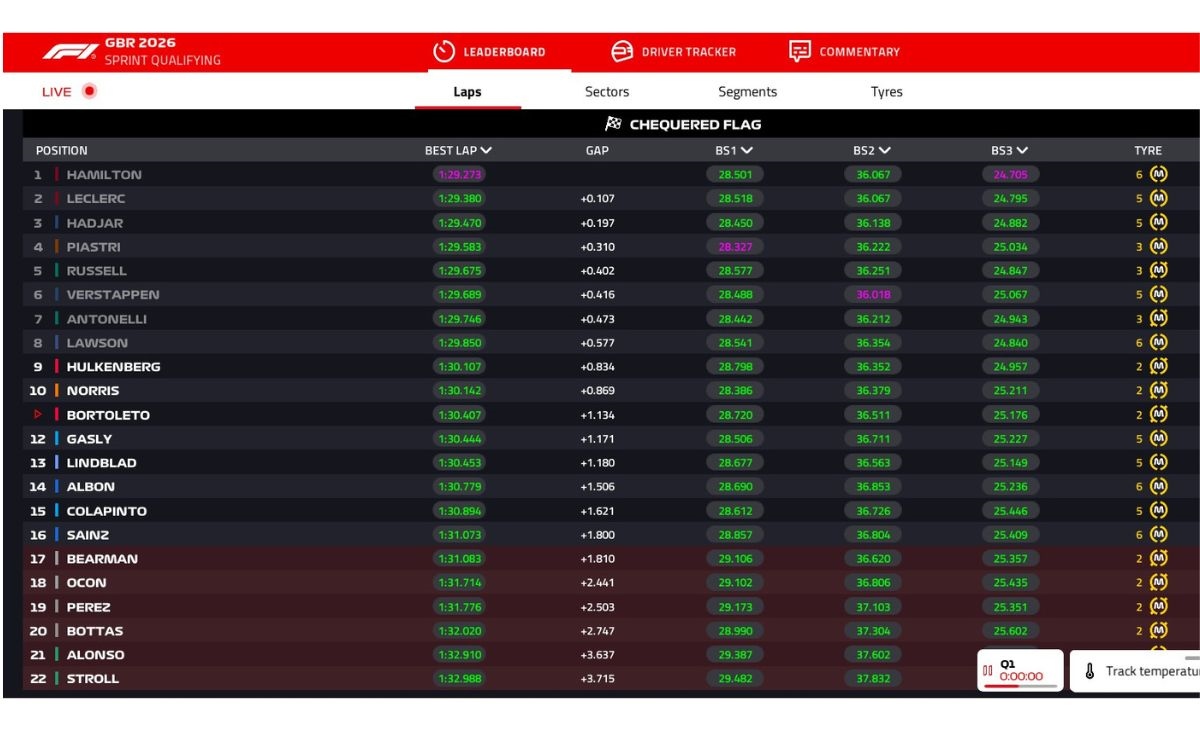Screen dimensions: 1200x729
Task: Expand the BS1 column dropdown
Action: [747, 150]
